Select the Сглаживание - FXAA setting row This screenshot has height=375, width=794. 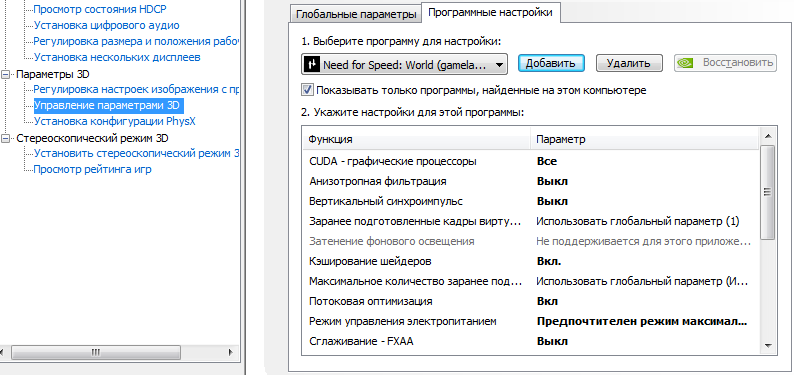531,342
